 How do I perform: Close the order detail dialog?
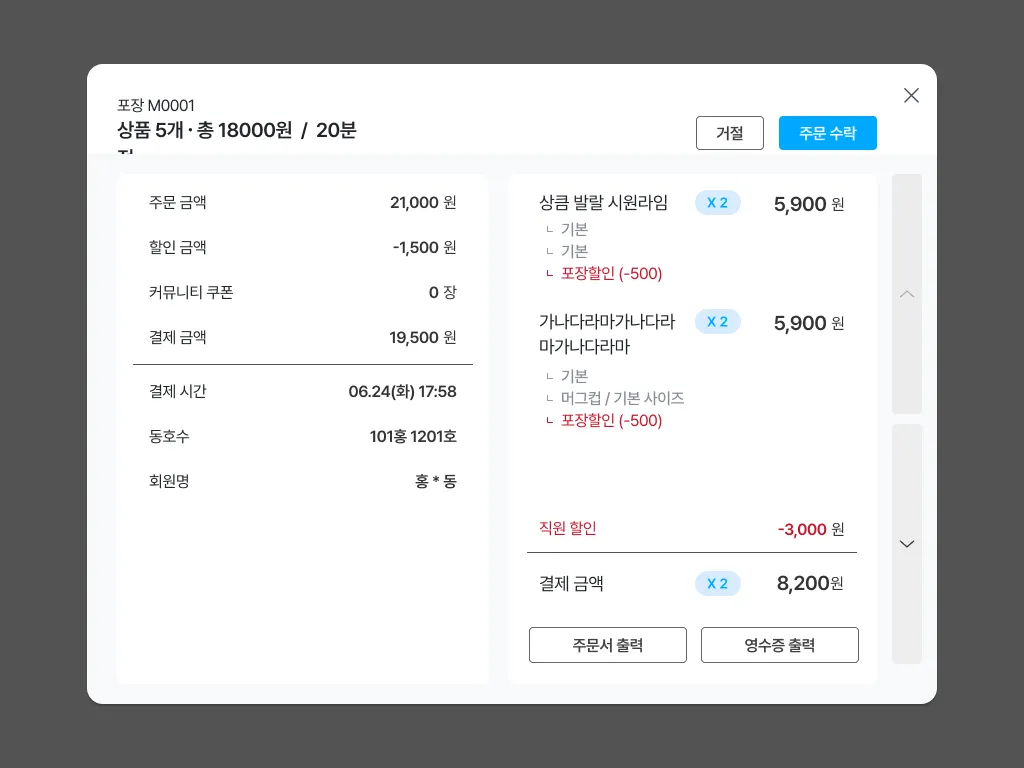(911, 95)
